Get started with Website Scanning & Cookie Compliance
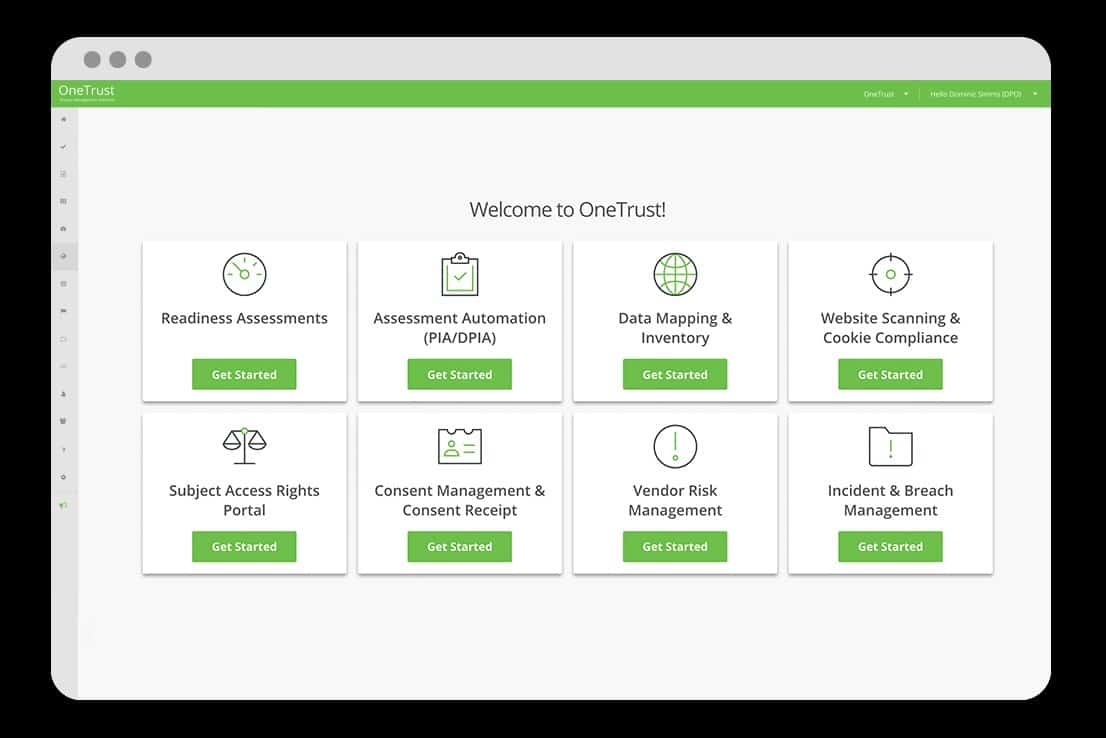The image size is (1106, 738). (890, 374)
